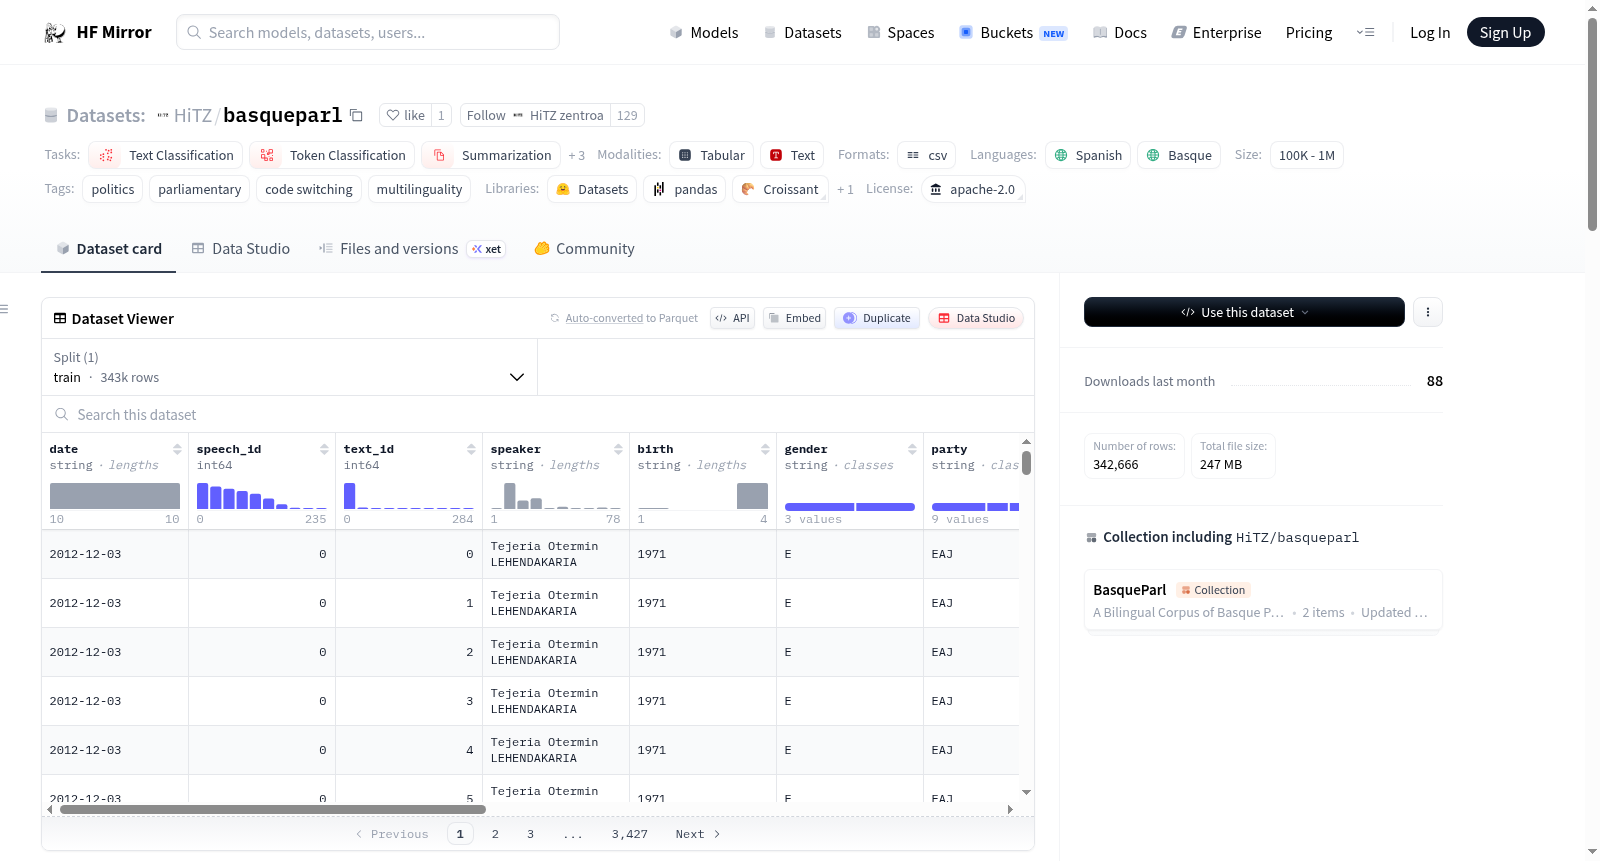This screenshot has height=861, width=1600.
Task: Select the parliamentary tag
Action: pyautogui.click(x=200, y=189)
